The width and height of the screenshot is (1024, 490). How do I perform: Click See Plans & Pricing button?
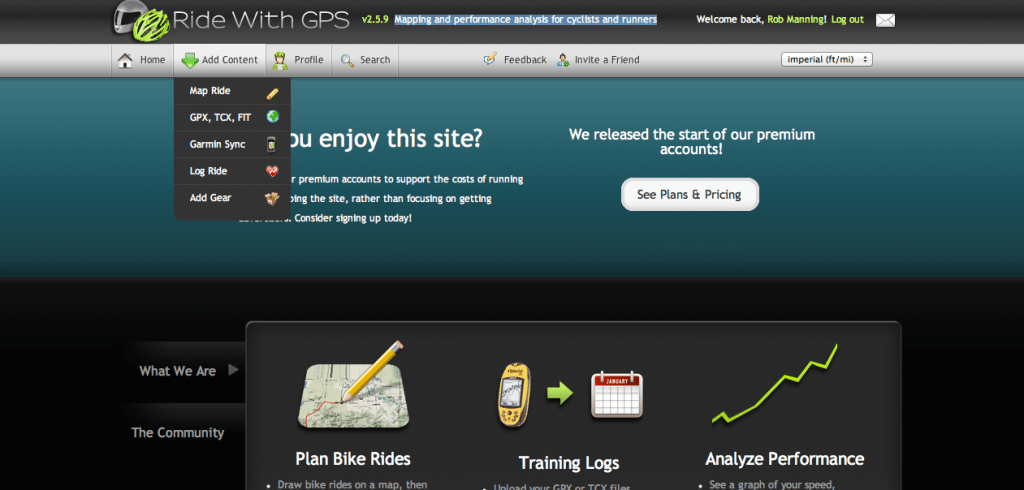(690, 194)
